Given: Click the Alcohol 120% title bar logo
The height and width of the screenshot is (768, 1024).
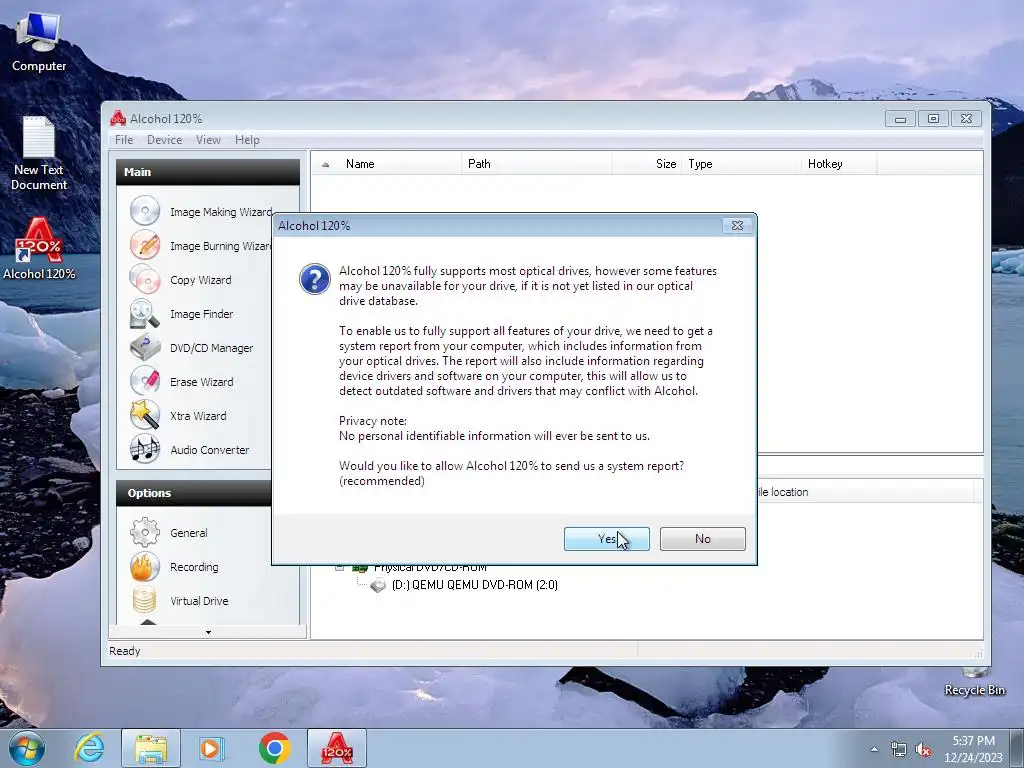Looking at the screenshot, I should (x=118, y=118).
